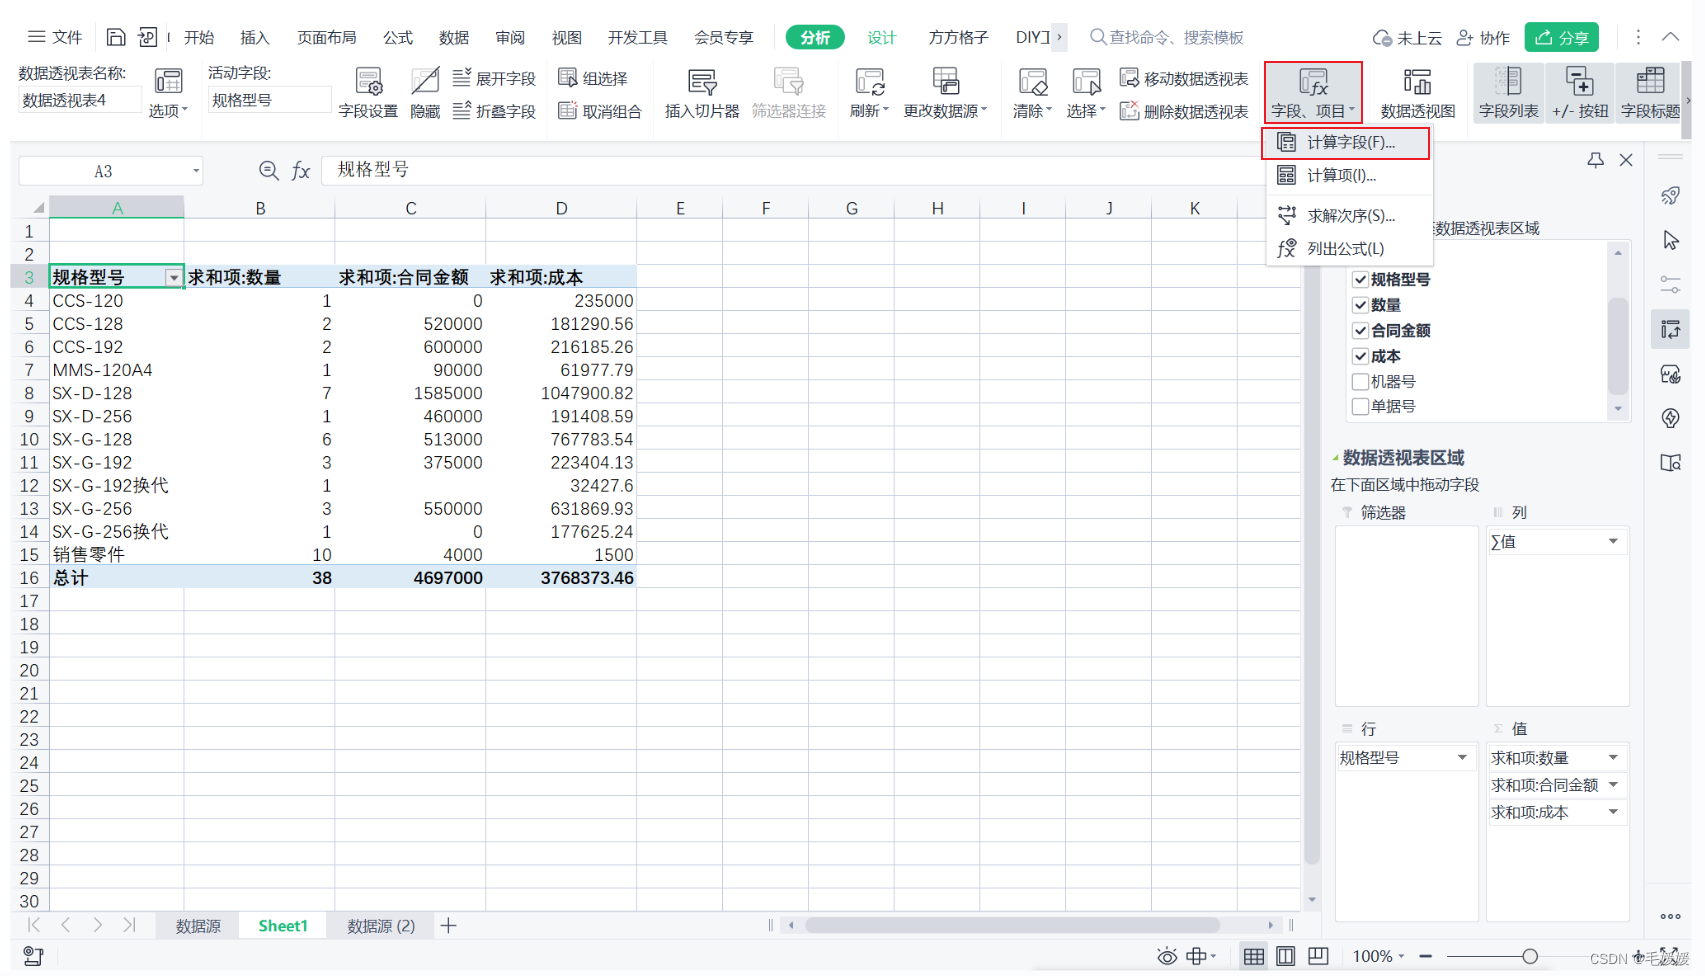Close the pivot table side pane

pos(1626,160)
